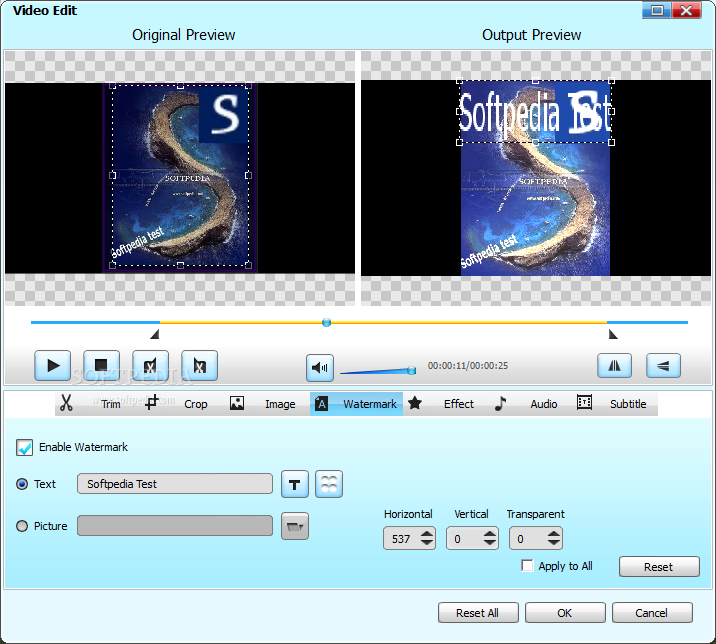716x644 pixels.
Task: Close the Video Edit window
Action: (x=686, y=10)
